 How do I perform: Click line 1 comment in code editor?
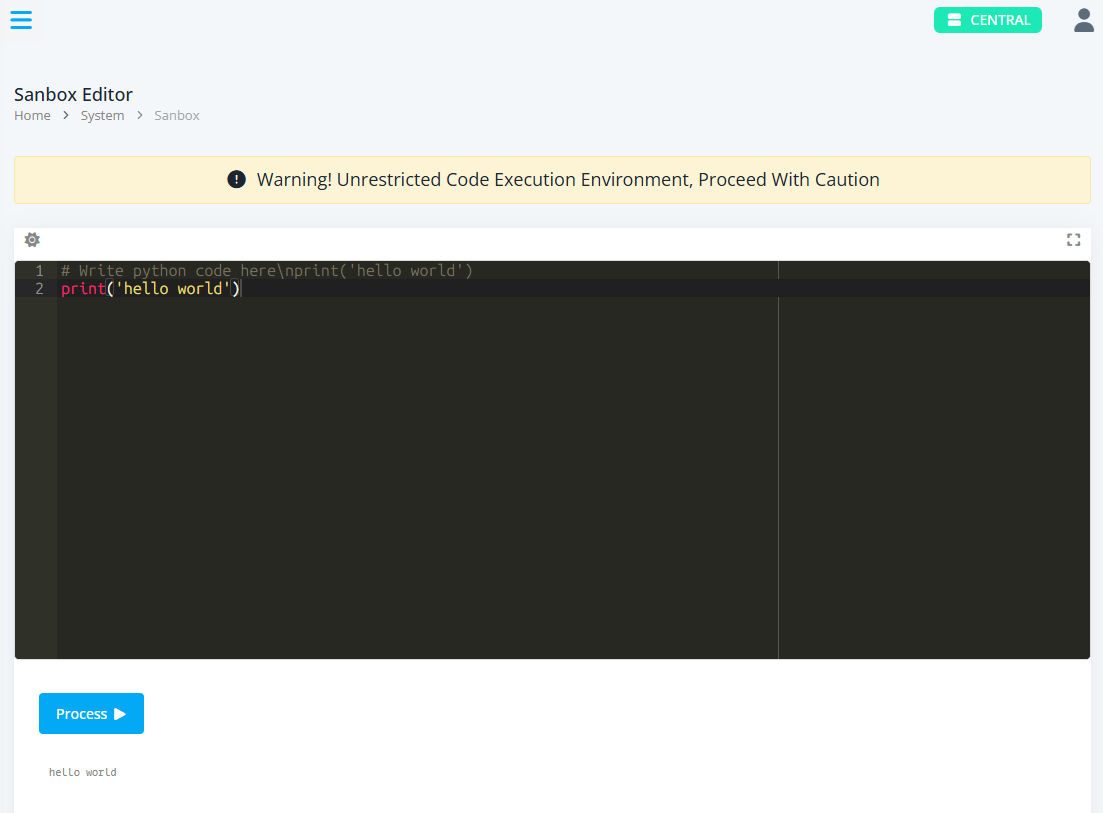coord(267,271)
